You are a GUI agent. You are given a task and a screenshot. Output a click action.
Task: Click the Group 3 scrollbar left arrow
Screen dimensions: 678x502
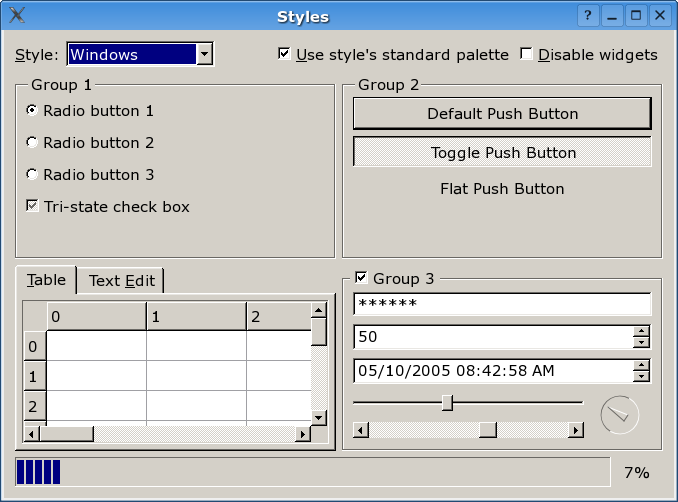362,430
